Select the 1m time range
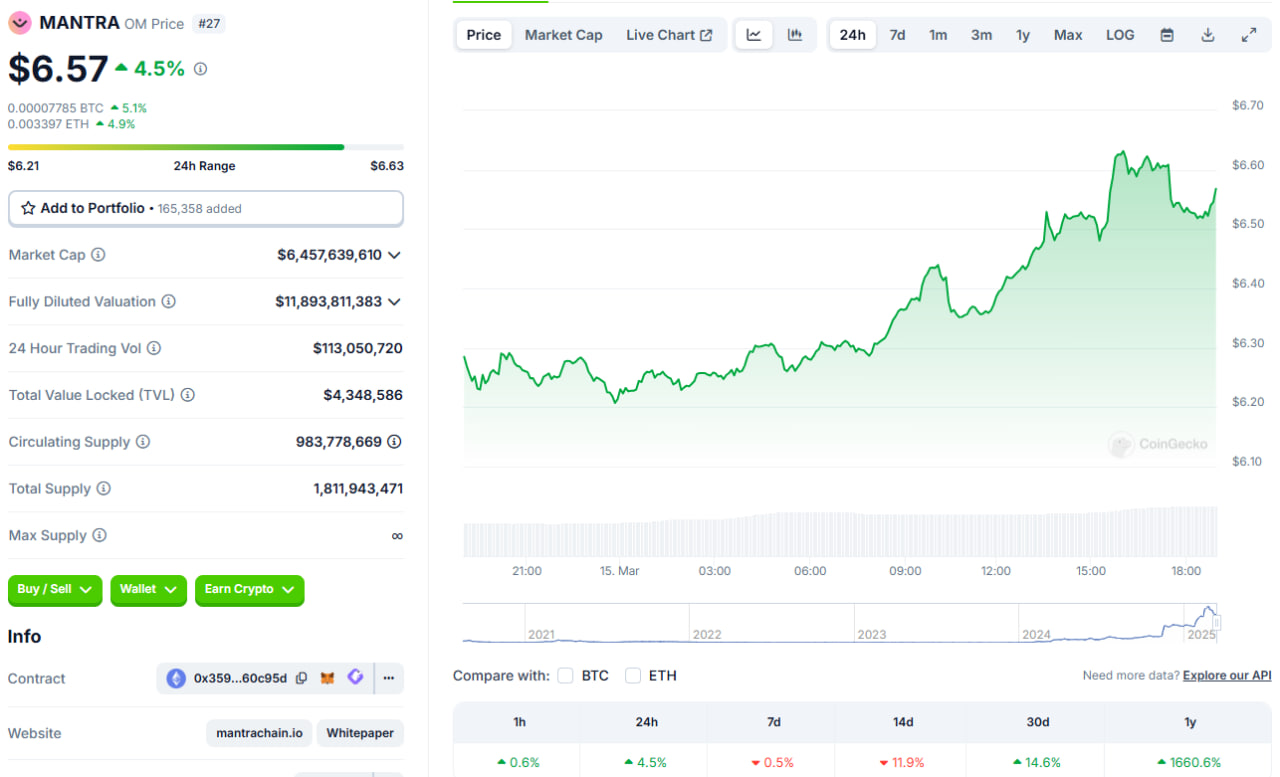The height and width of the screenshot is (777, 1280). [x=938, y=35]
